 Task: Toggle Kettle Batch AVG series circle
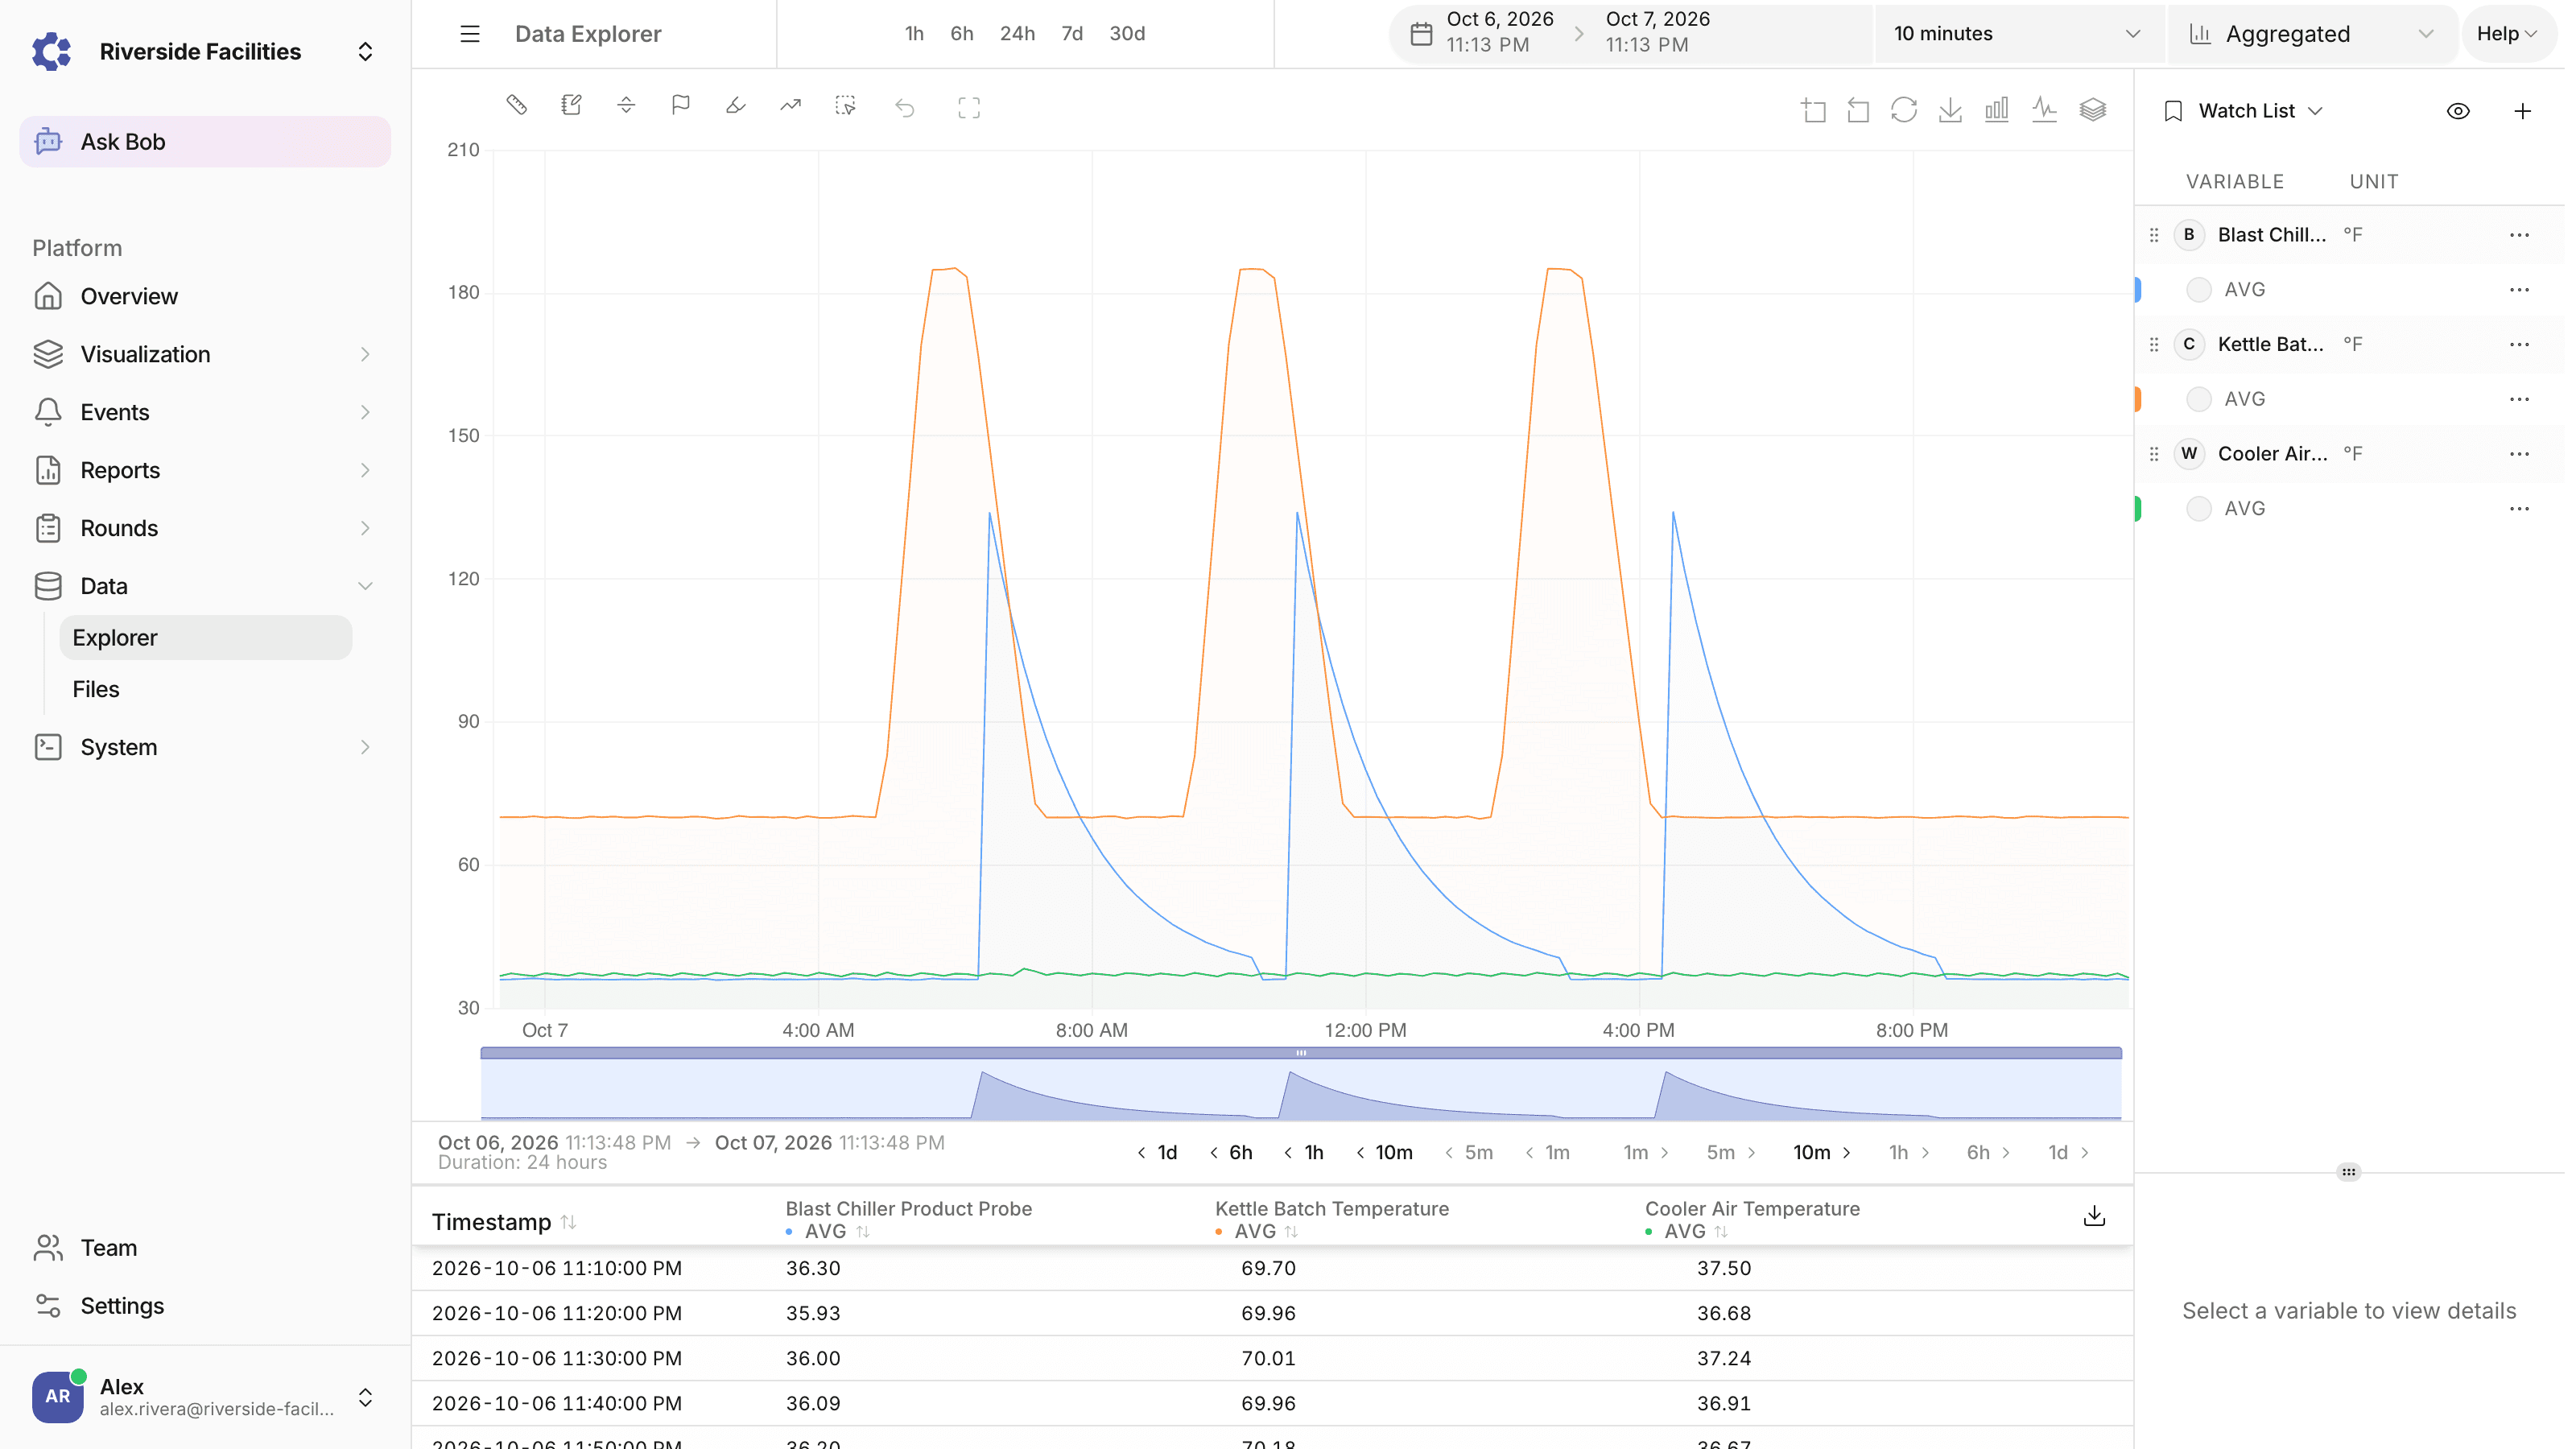[2198, 399]
